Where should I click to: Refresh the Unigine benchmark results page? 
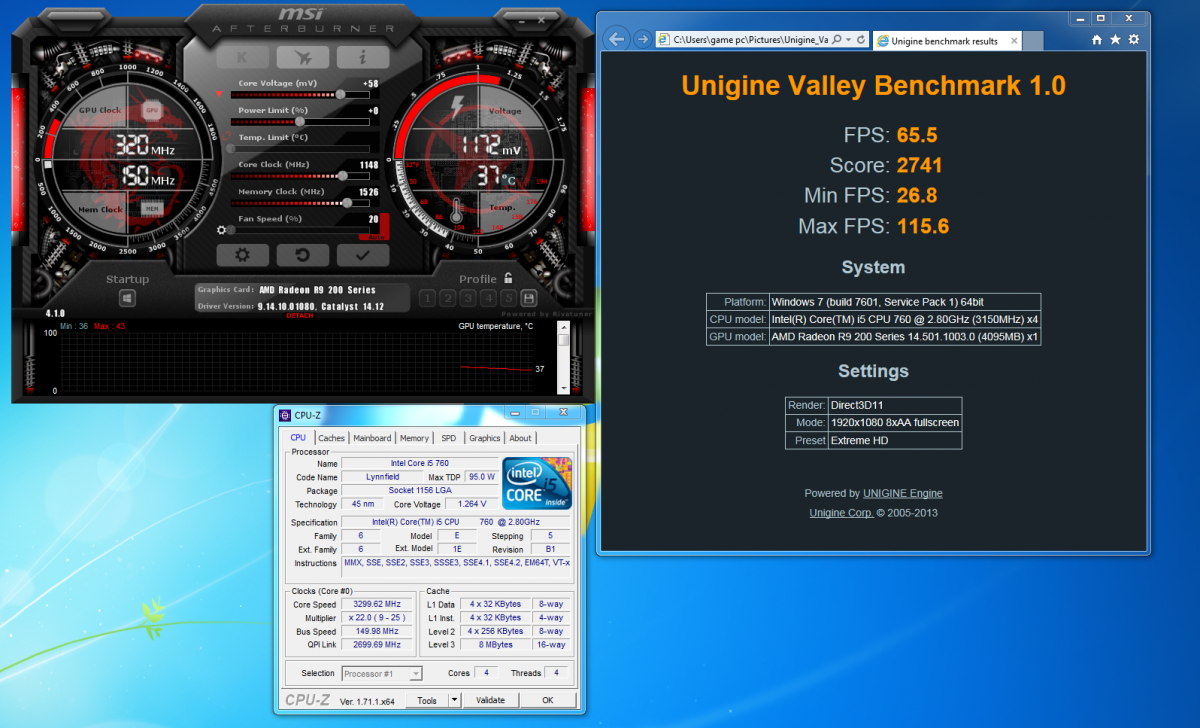point(861,39)
